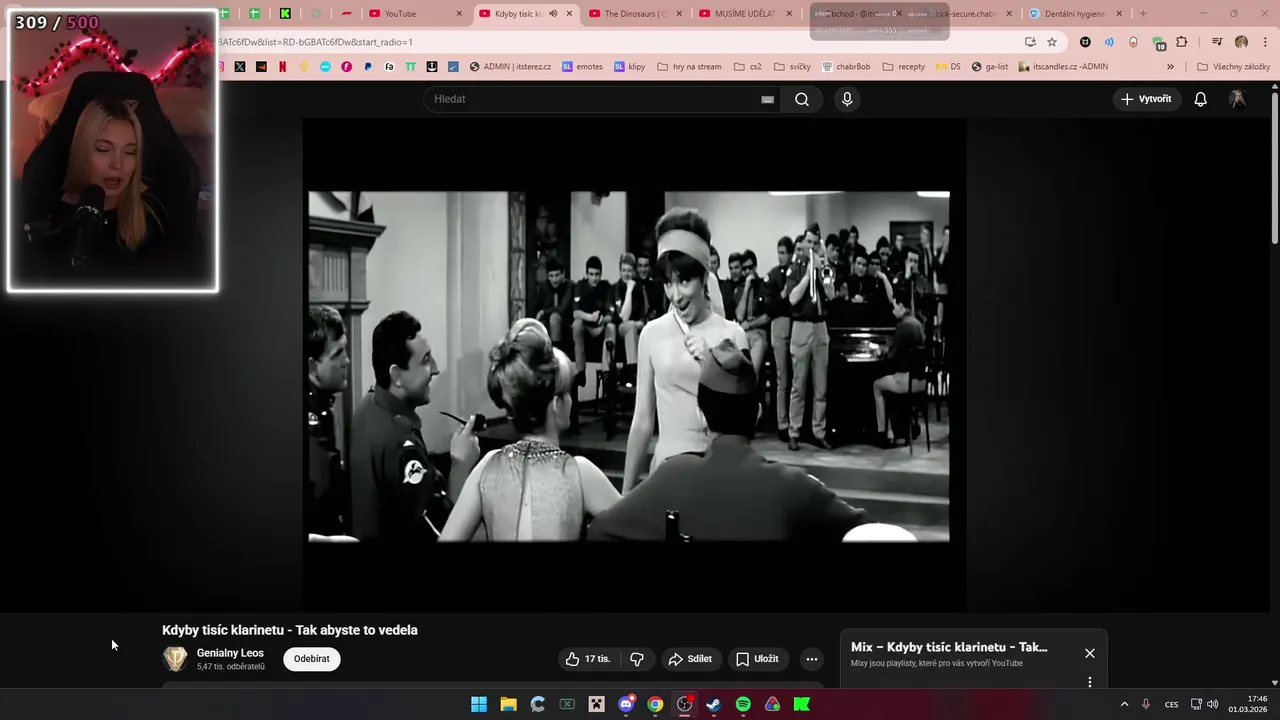
Task: Open YouTube notifications bell
Action: (x=1201, y=99)
